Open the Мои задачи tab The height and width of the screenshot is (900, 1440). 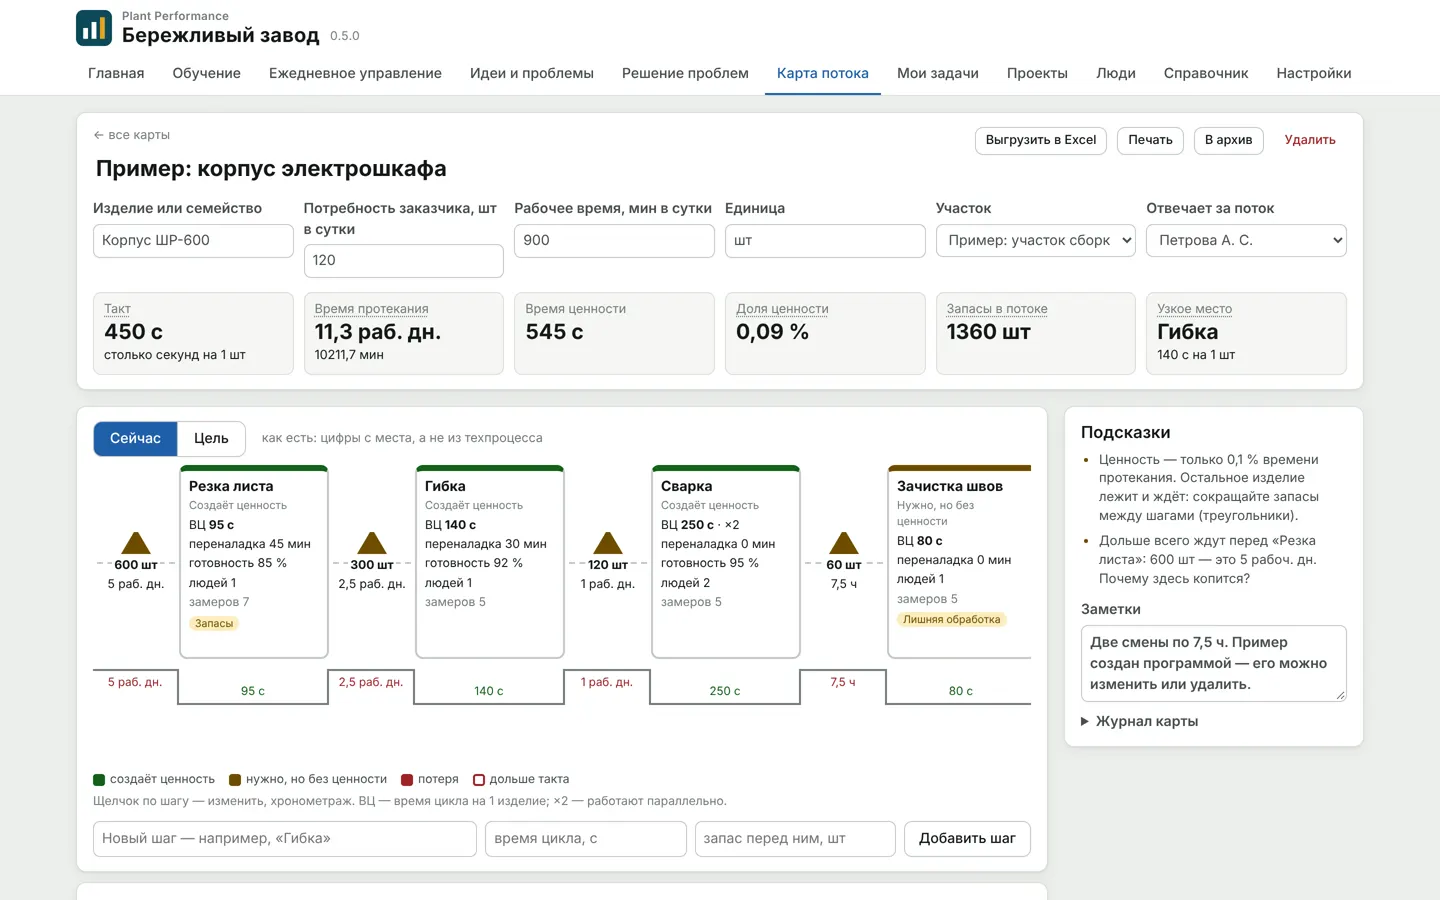tap(938, 73)
